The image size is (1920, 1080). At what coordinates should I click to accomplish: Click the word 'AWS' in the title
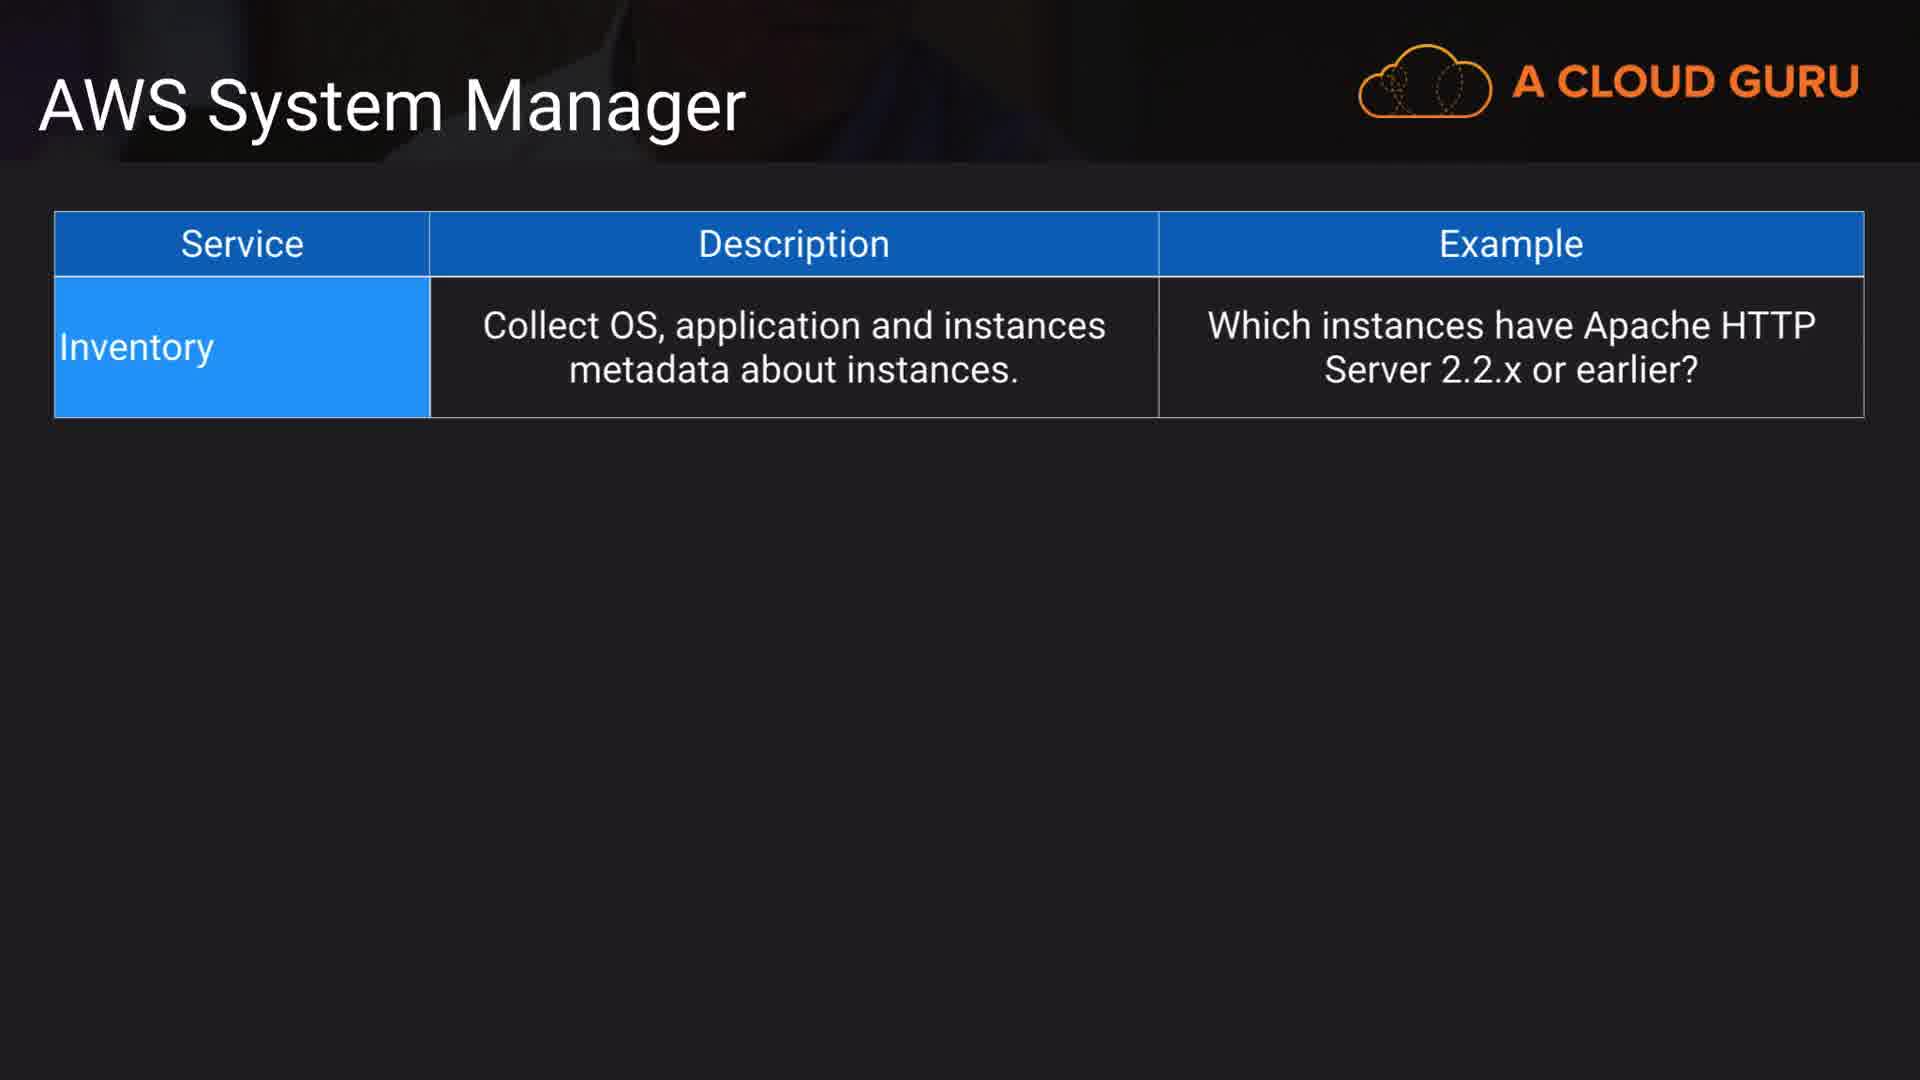point(113,106)
